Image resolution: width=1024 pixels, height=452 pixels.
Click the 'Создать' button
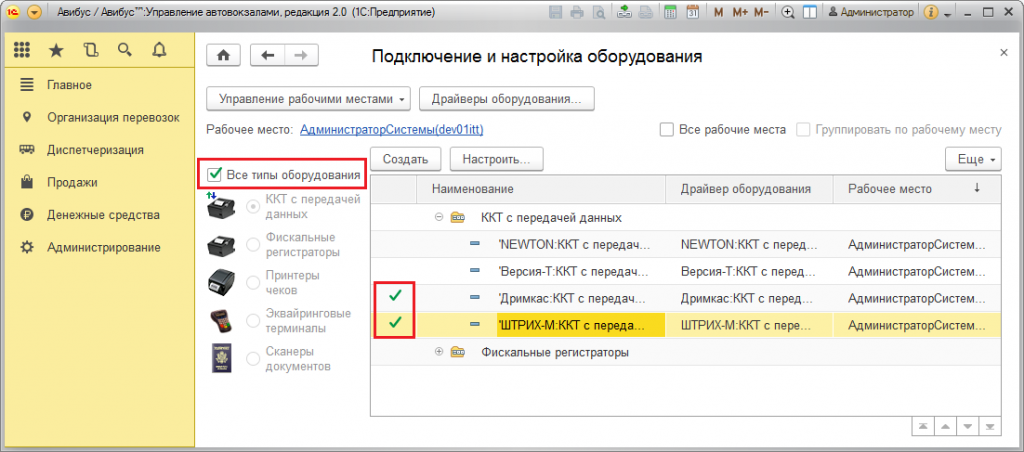pyautogui.click(x=405, y=159)
